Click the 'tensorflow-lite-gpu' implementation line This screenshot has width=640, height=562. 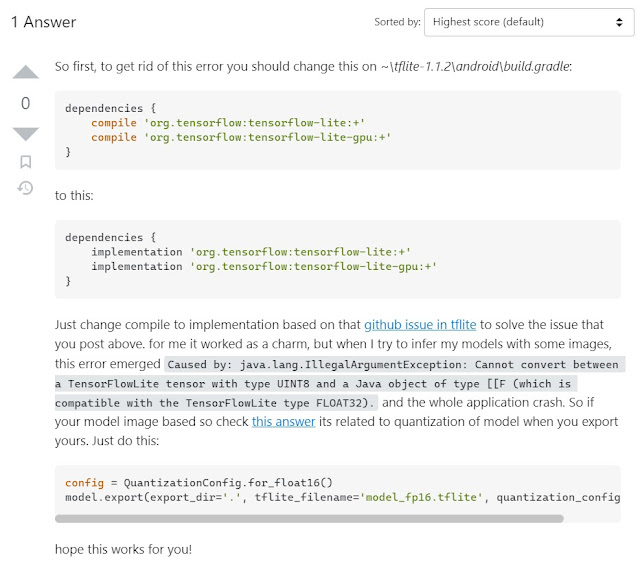(264, 267)
